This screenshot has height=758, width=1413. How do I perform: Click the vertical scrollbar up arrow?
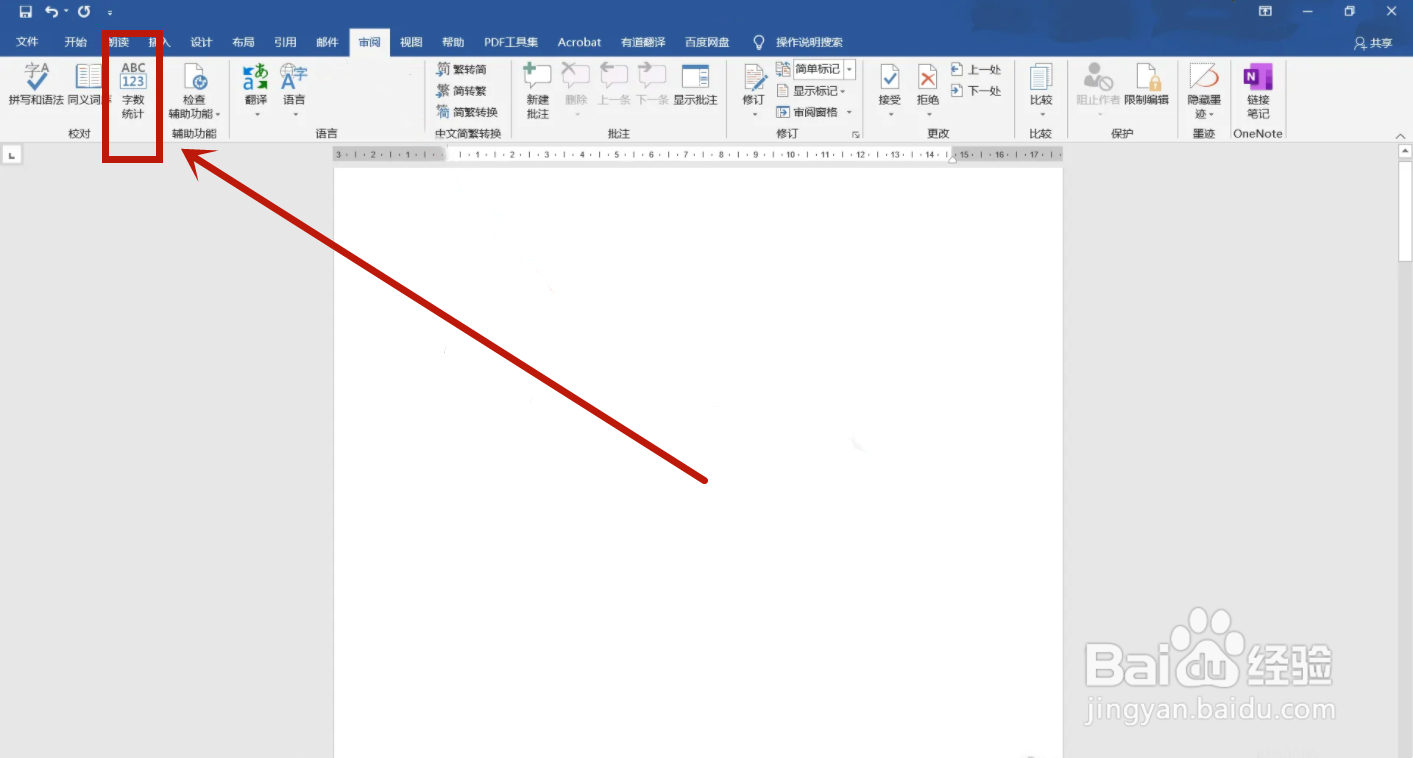[1405, 152]
